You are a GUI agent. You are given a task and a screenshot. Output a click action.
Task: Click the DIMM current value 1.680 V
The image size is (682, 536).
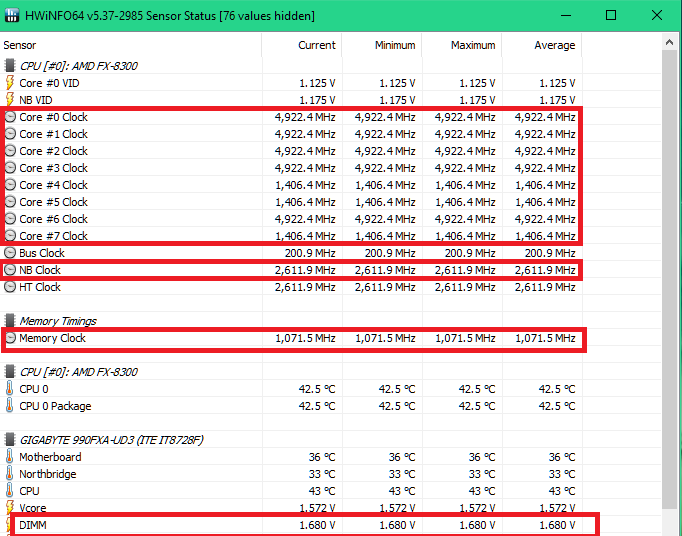click(318, 525)
